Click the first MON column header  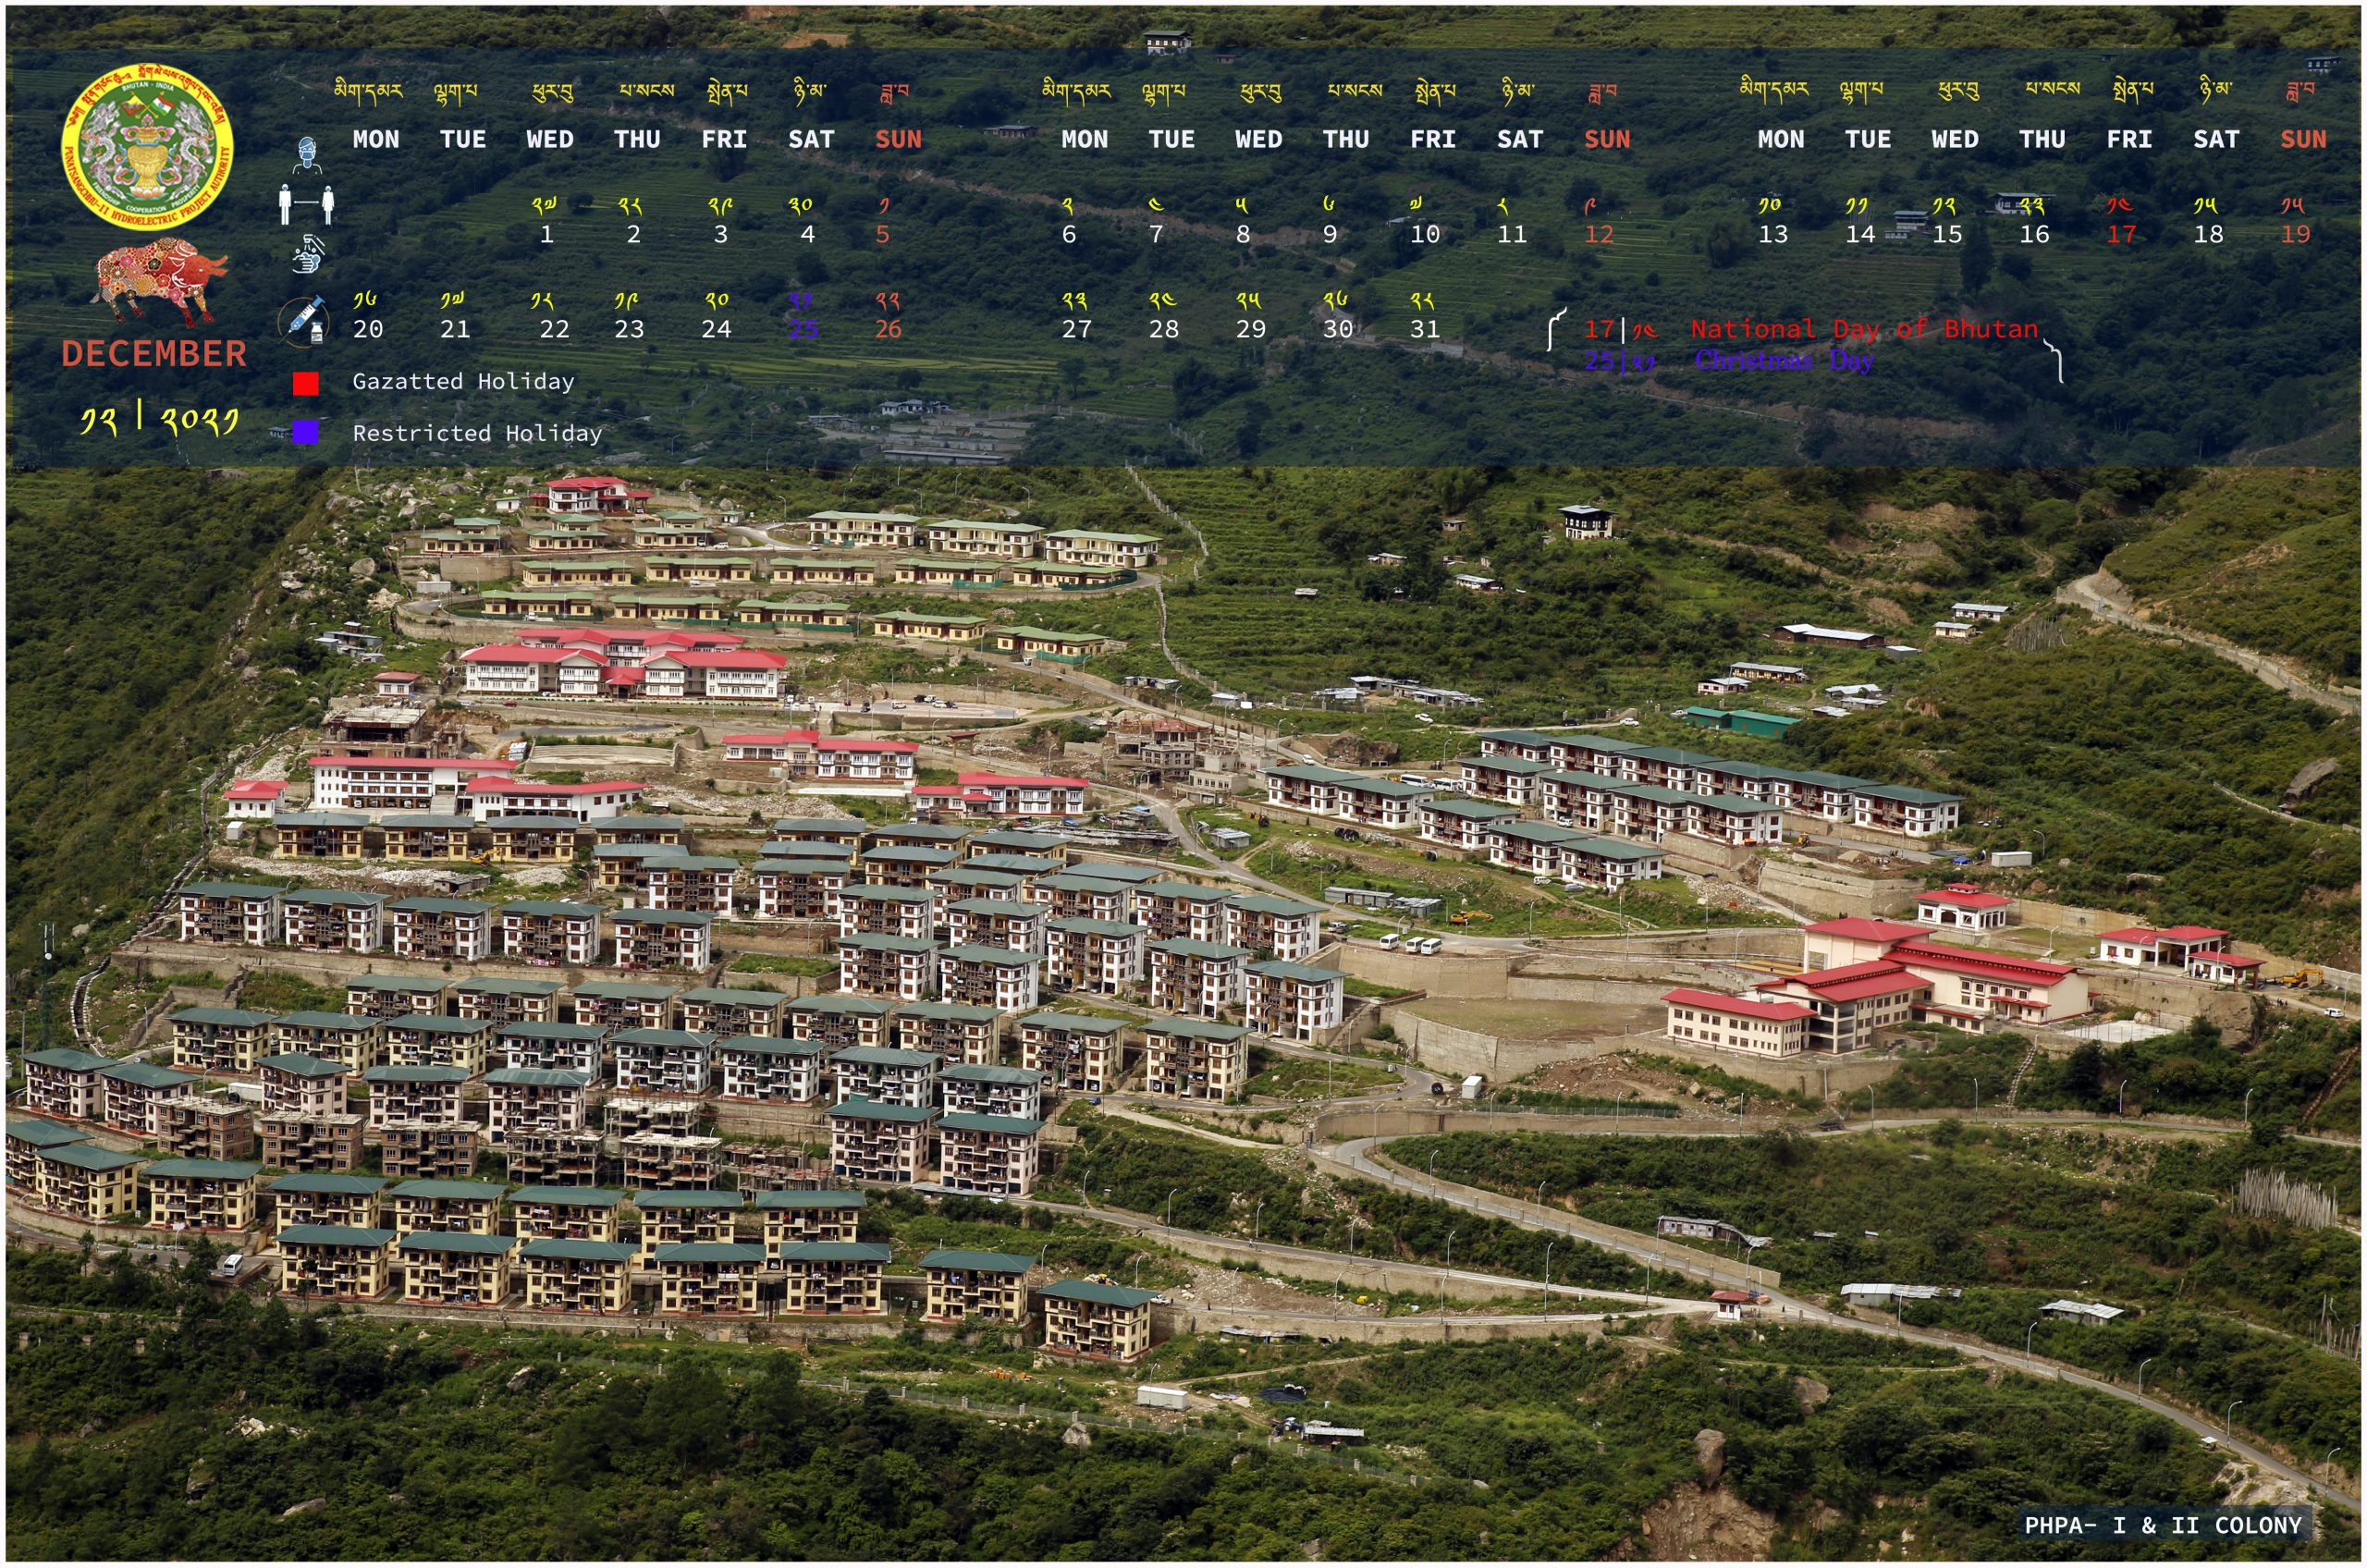(376, 140)
